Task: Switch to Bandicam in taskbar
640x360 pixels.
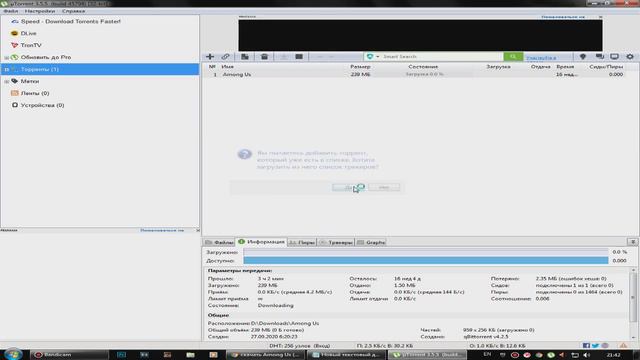Action: [70, 355]
